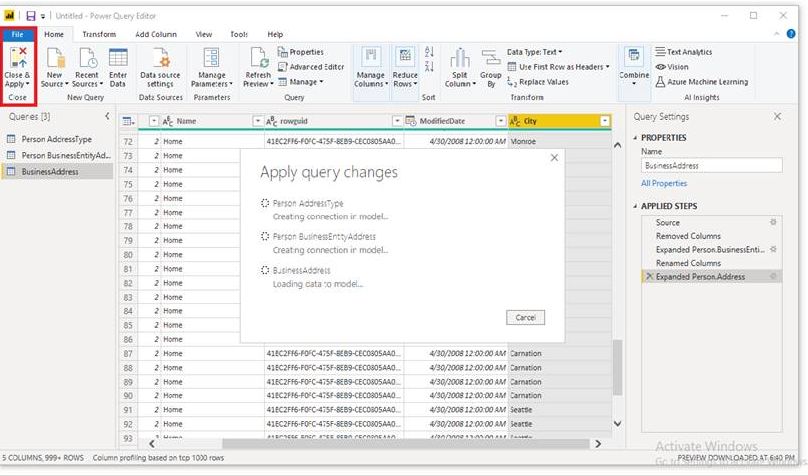Close the Query Settings pane
The height and width of the screenshot is (476, 808).
tap(777, 116)
